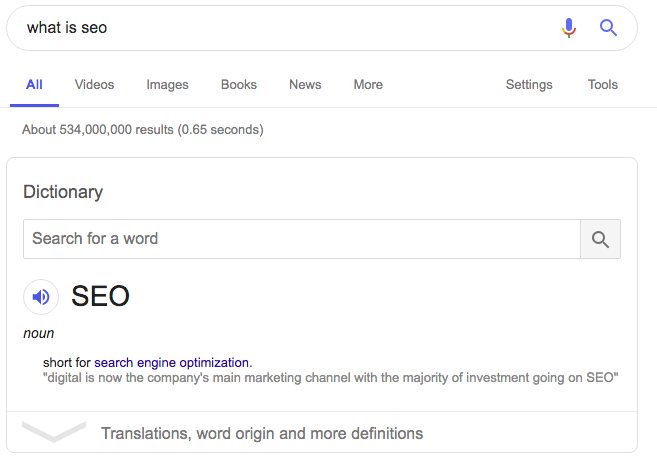Image resolution: width=657 pixels, height=458 pixels.
Task: Select the News tab
Action: [305, 85]
